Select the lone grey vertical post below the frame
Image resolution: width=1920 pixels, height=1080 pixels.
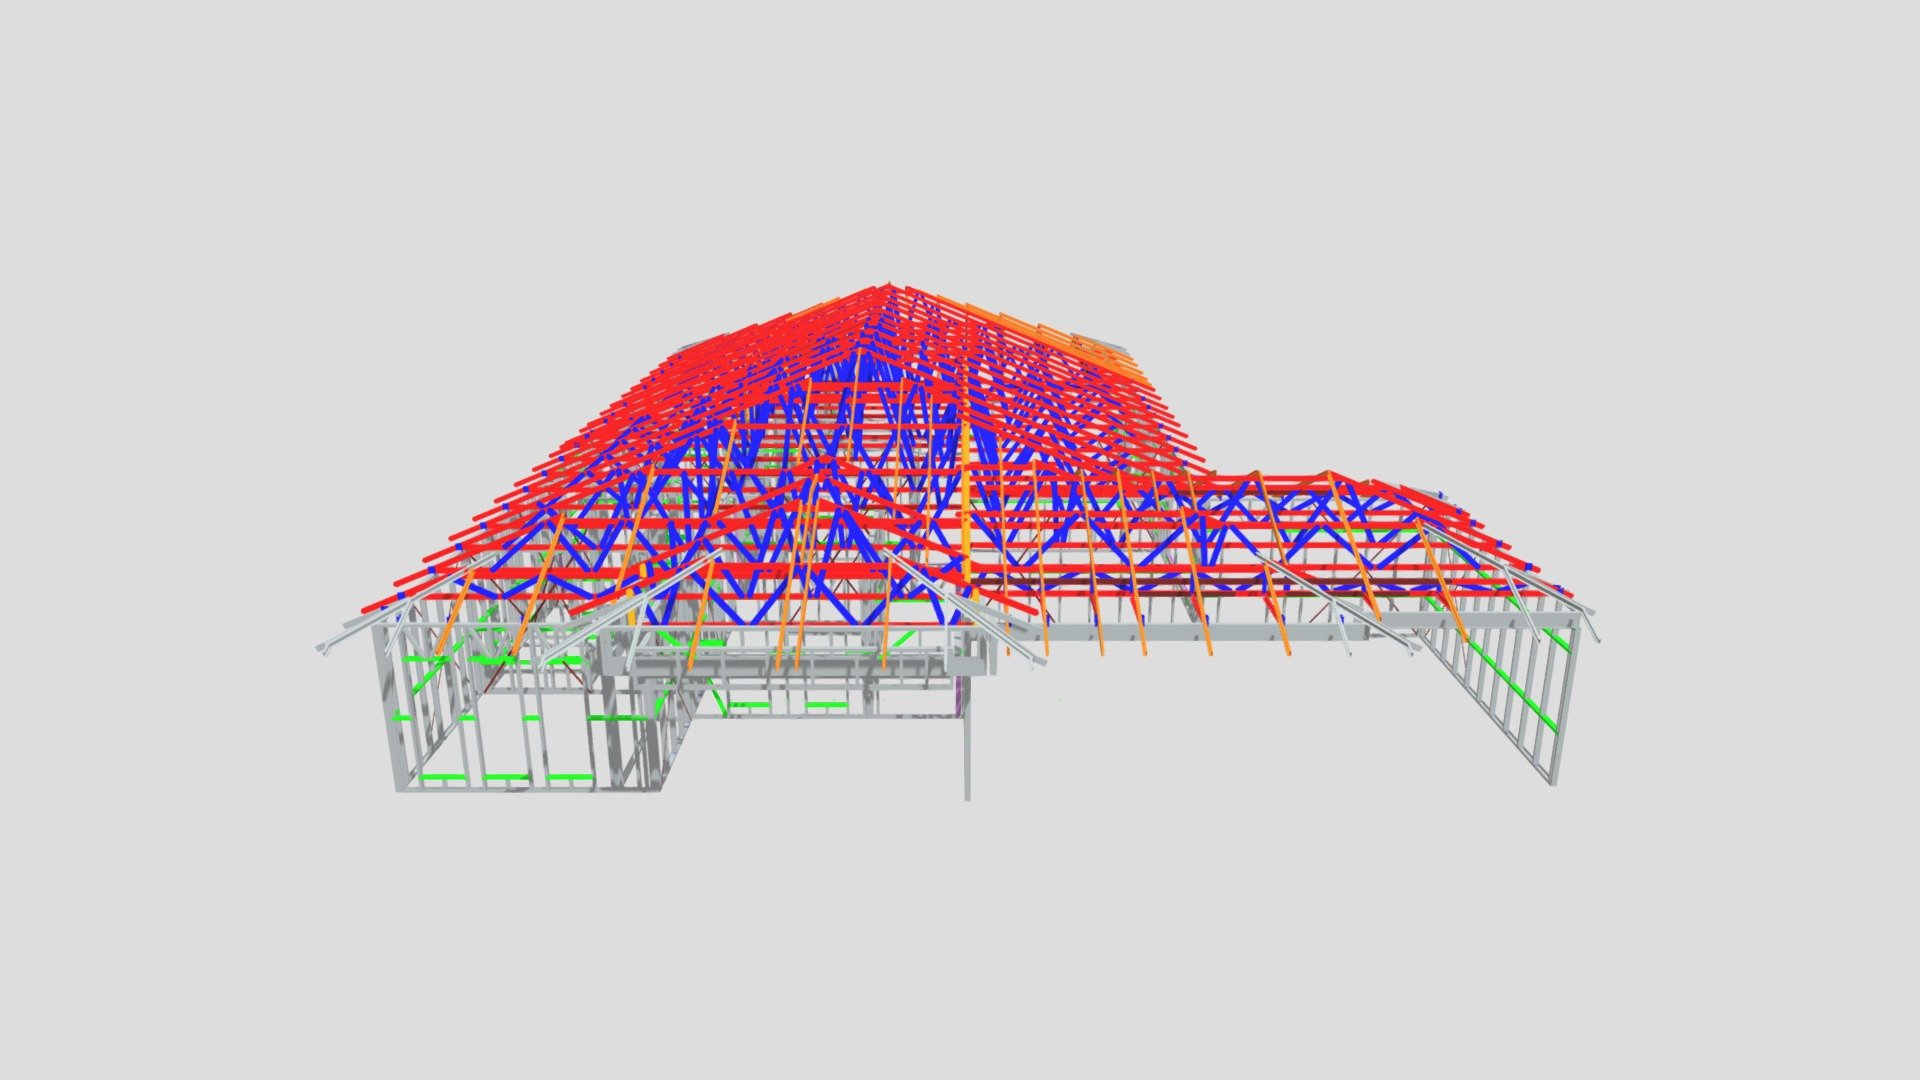tap(967, 741)
